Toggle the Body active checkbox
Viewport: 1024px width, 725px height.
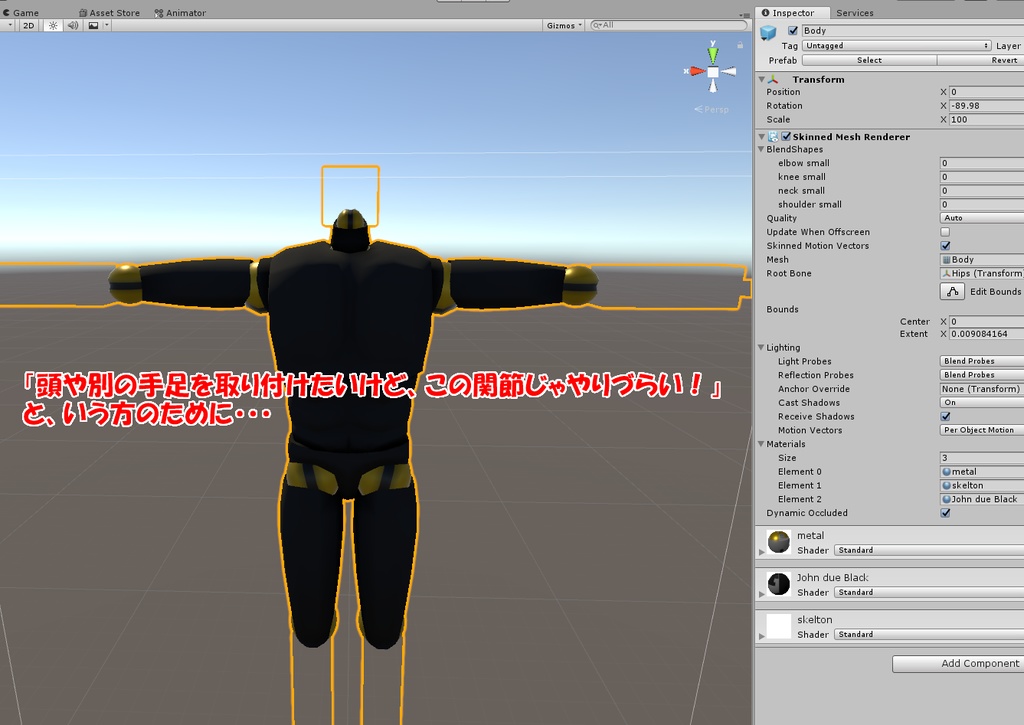pyautogui.click(x=794, y=30)
